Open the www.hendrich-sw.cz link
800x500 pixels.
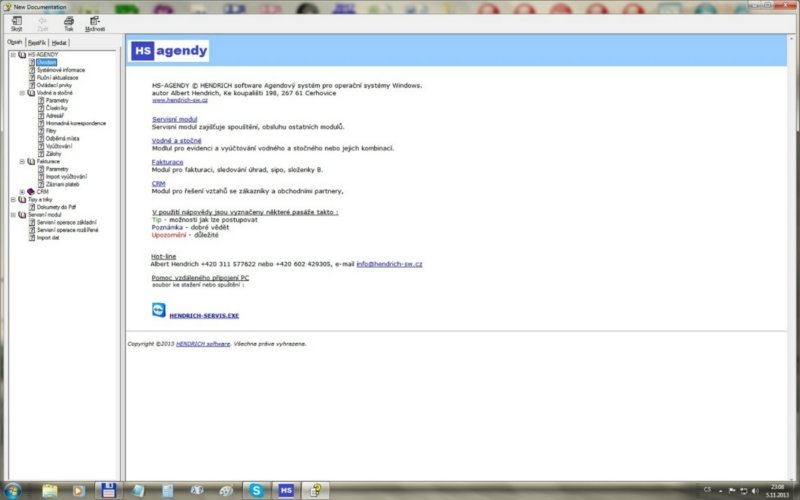click(180, 100)
